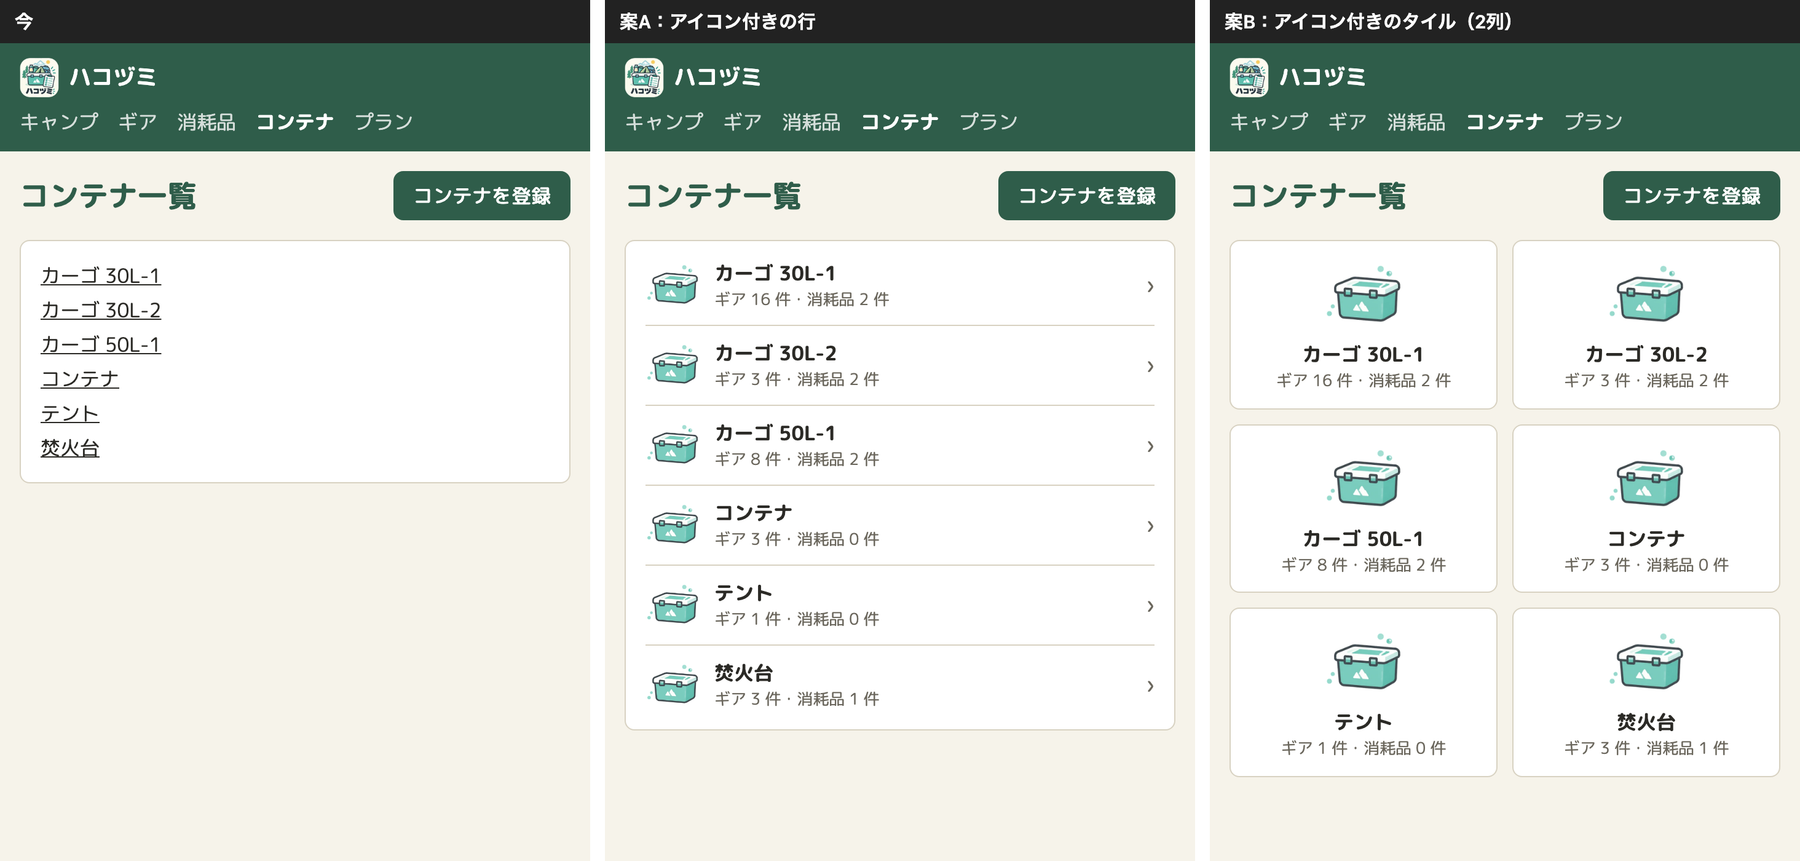Select the 消耗品 tab in the 案B panel

(x=1416, y=122)
